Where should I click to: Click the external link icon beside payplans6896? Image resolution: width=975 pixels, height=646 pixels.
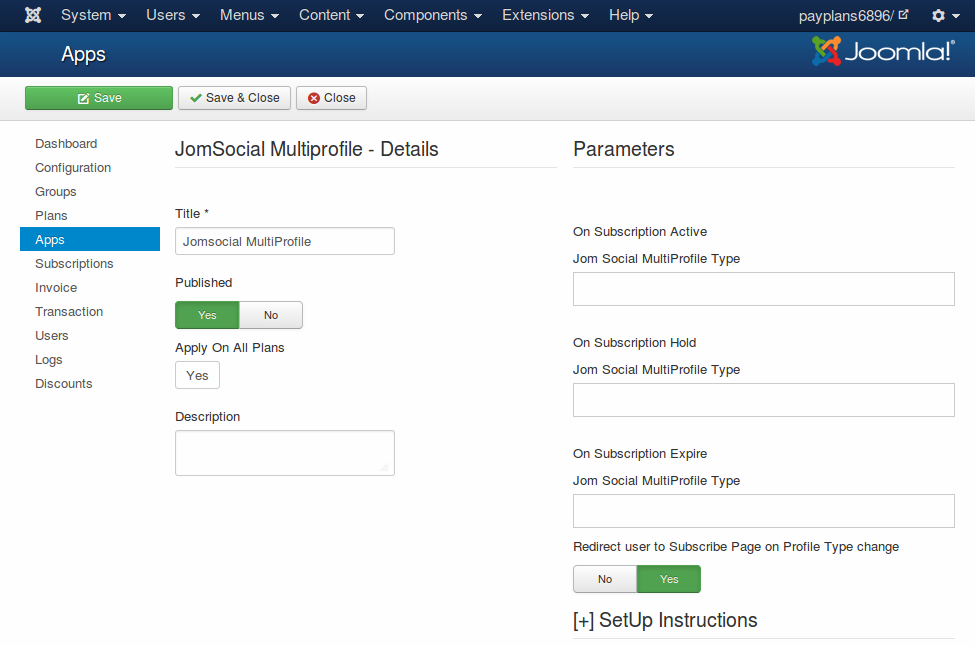903,14
